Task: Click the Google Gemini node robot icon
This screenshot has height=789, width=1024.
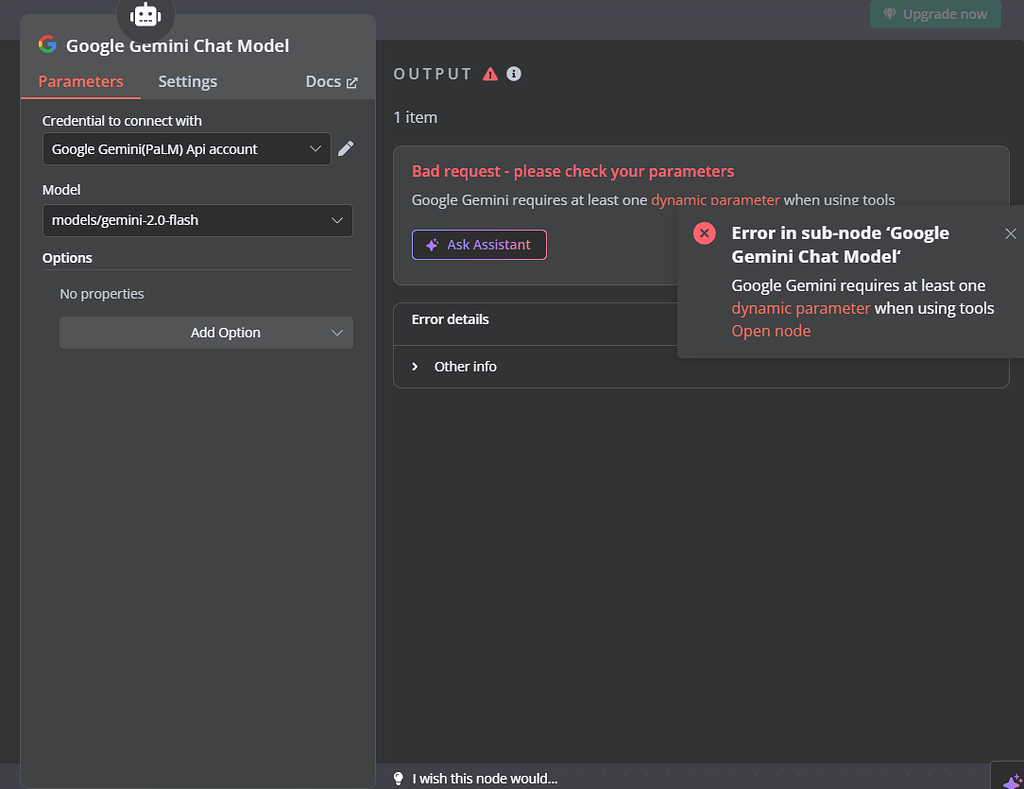Action: 145,14
